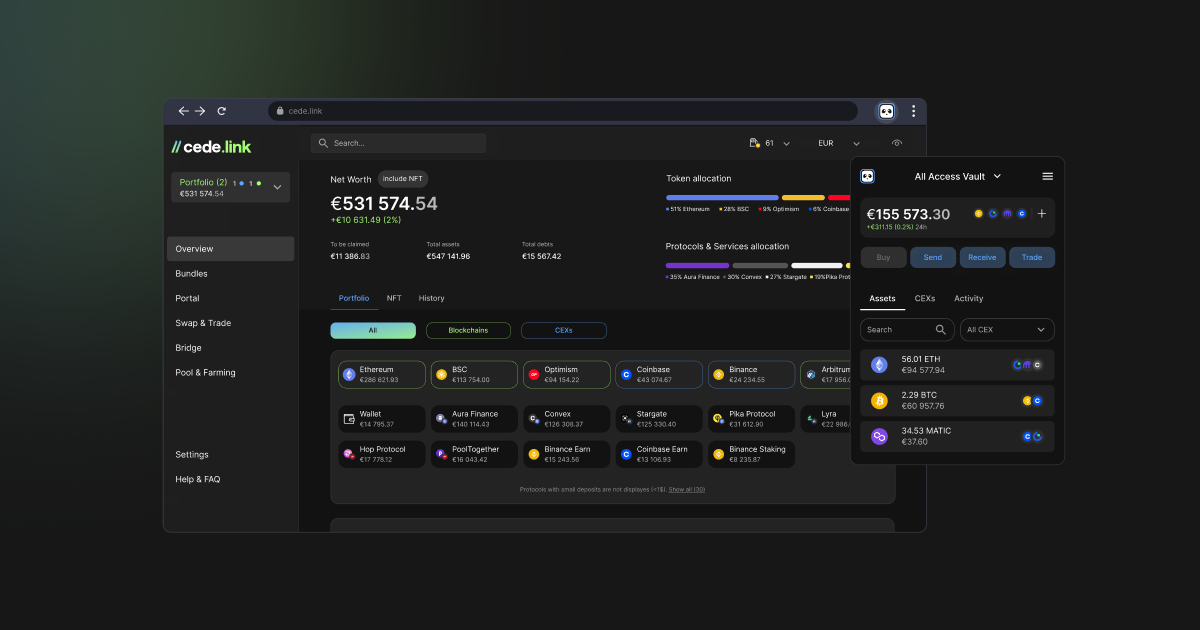Click the main Search field
Screen dimensions: 1200x630
[x=398, y=143]
